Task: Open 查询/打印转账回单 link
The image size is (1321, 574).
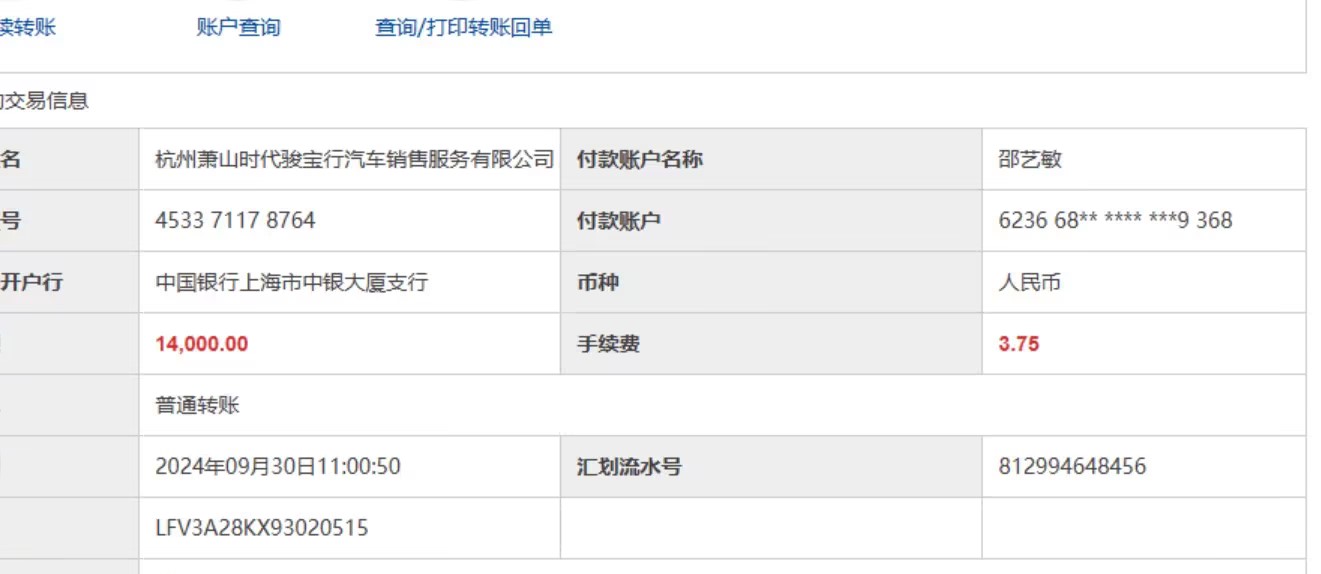Action: point(463,28)
